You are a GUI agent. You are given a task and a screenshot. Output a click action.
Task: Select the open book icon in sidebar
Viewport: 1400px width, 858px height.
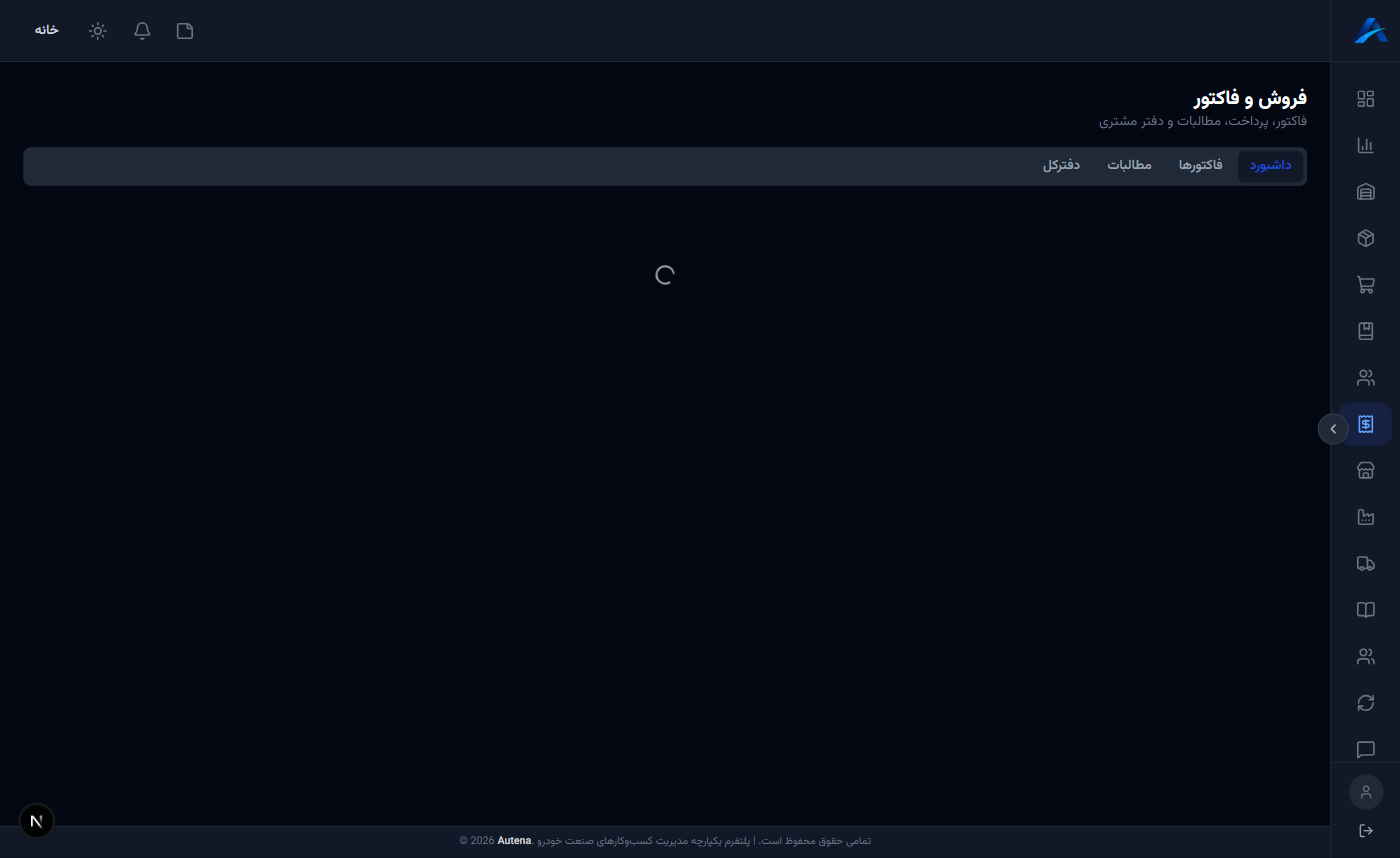[x=1365, y=610]
